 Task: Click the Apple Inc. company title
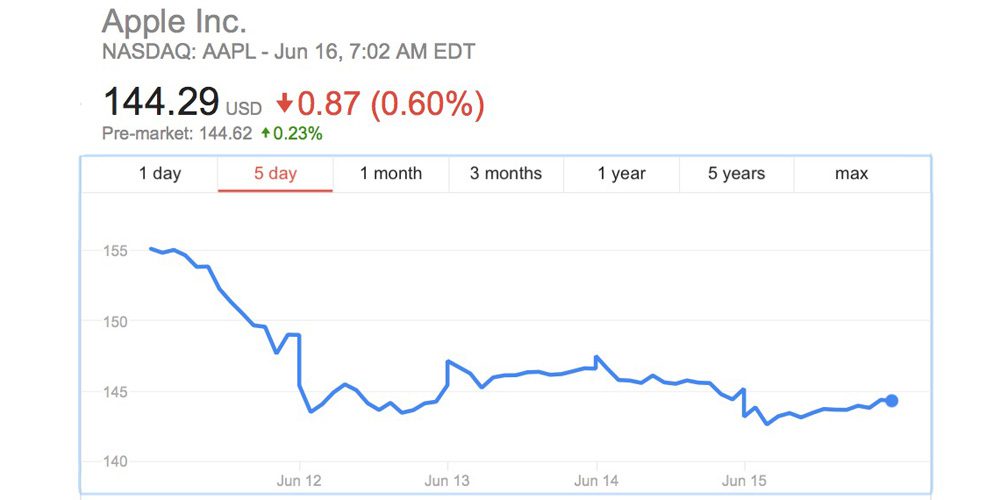pyautogui.click(x=174, y=21)
